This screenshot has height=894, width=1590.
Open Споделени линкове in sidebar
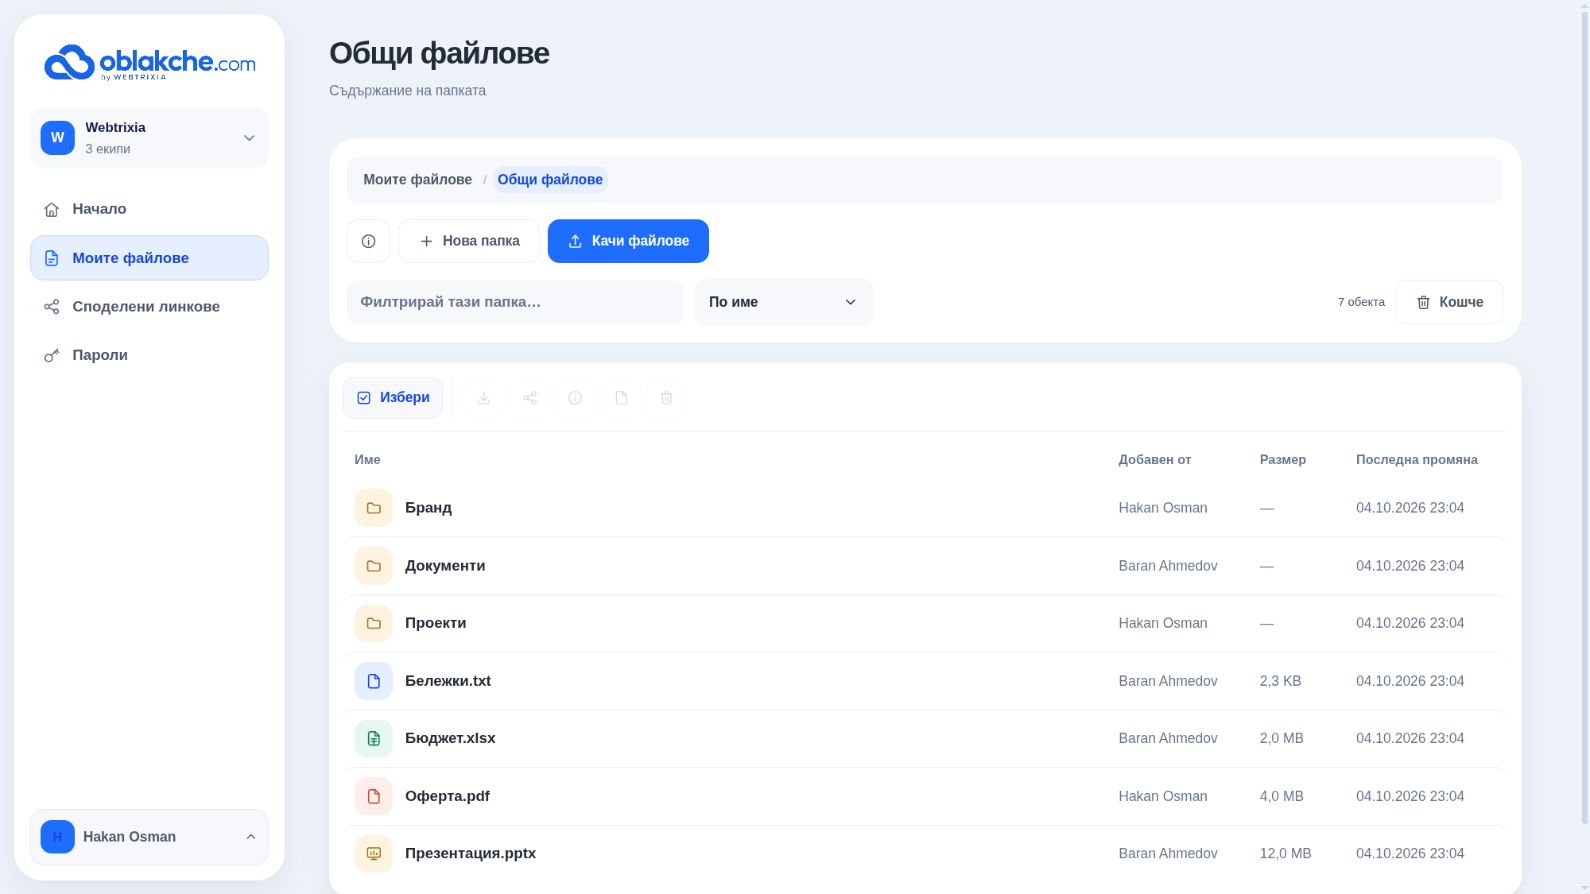[149, 307]
